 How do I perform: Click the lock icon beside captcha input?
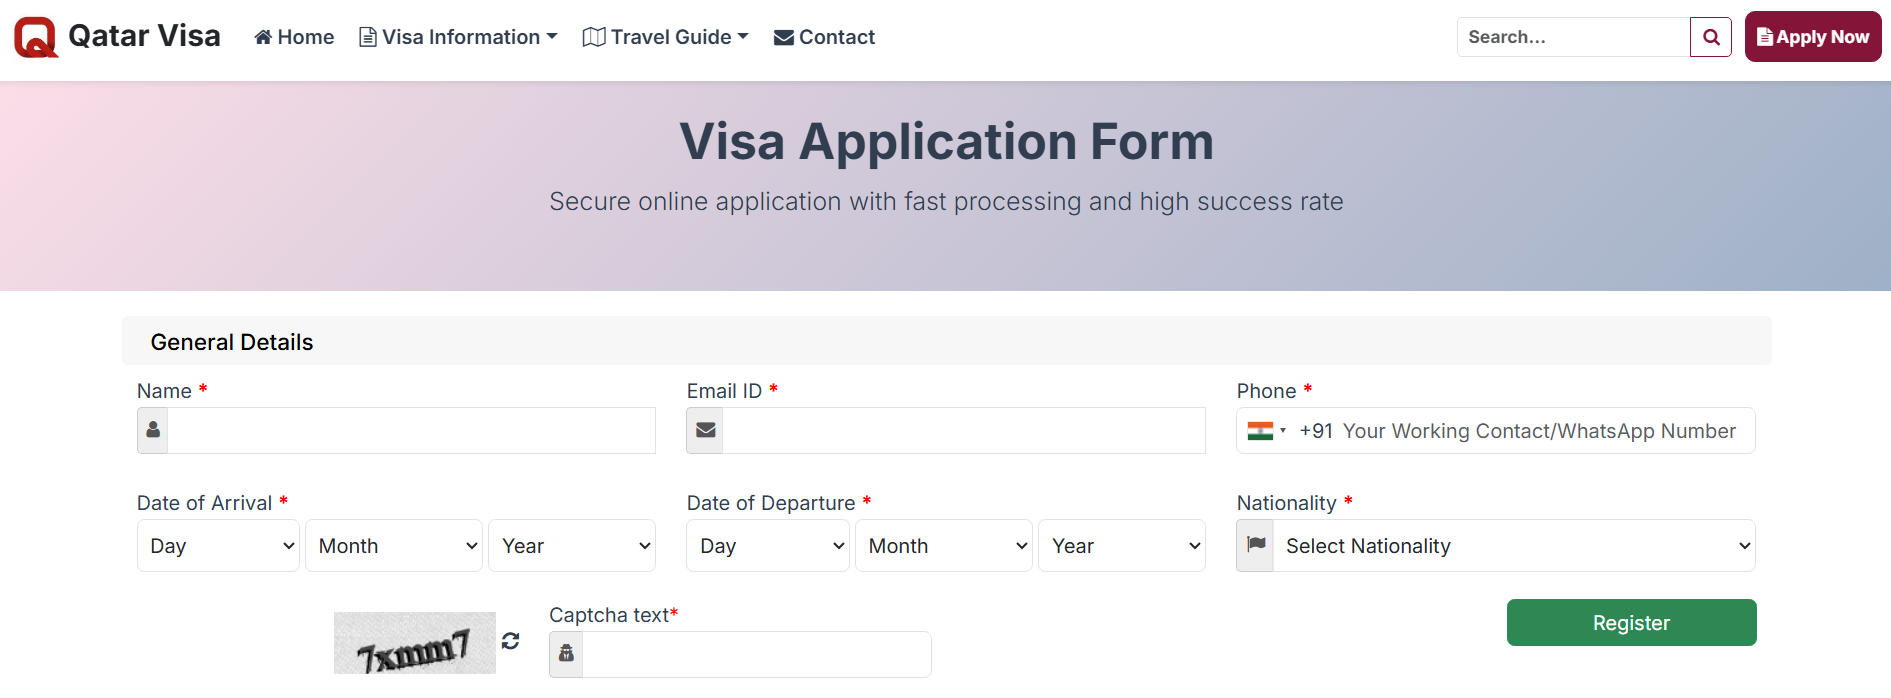point(566,654)
